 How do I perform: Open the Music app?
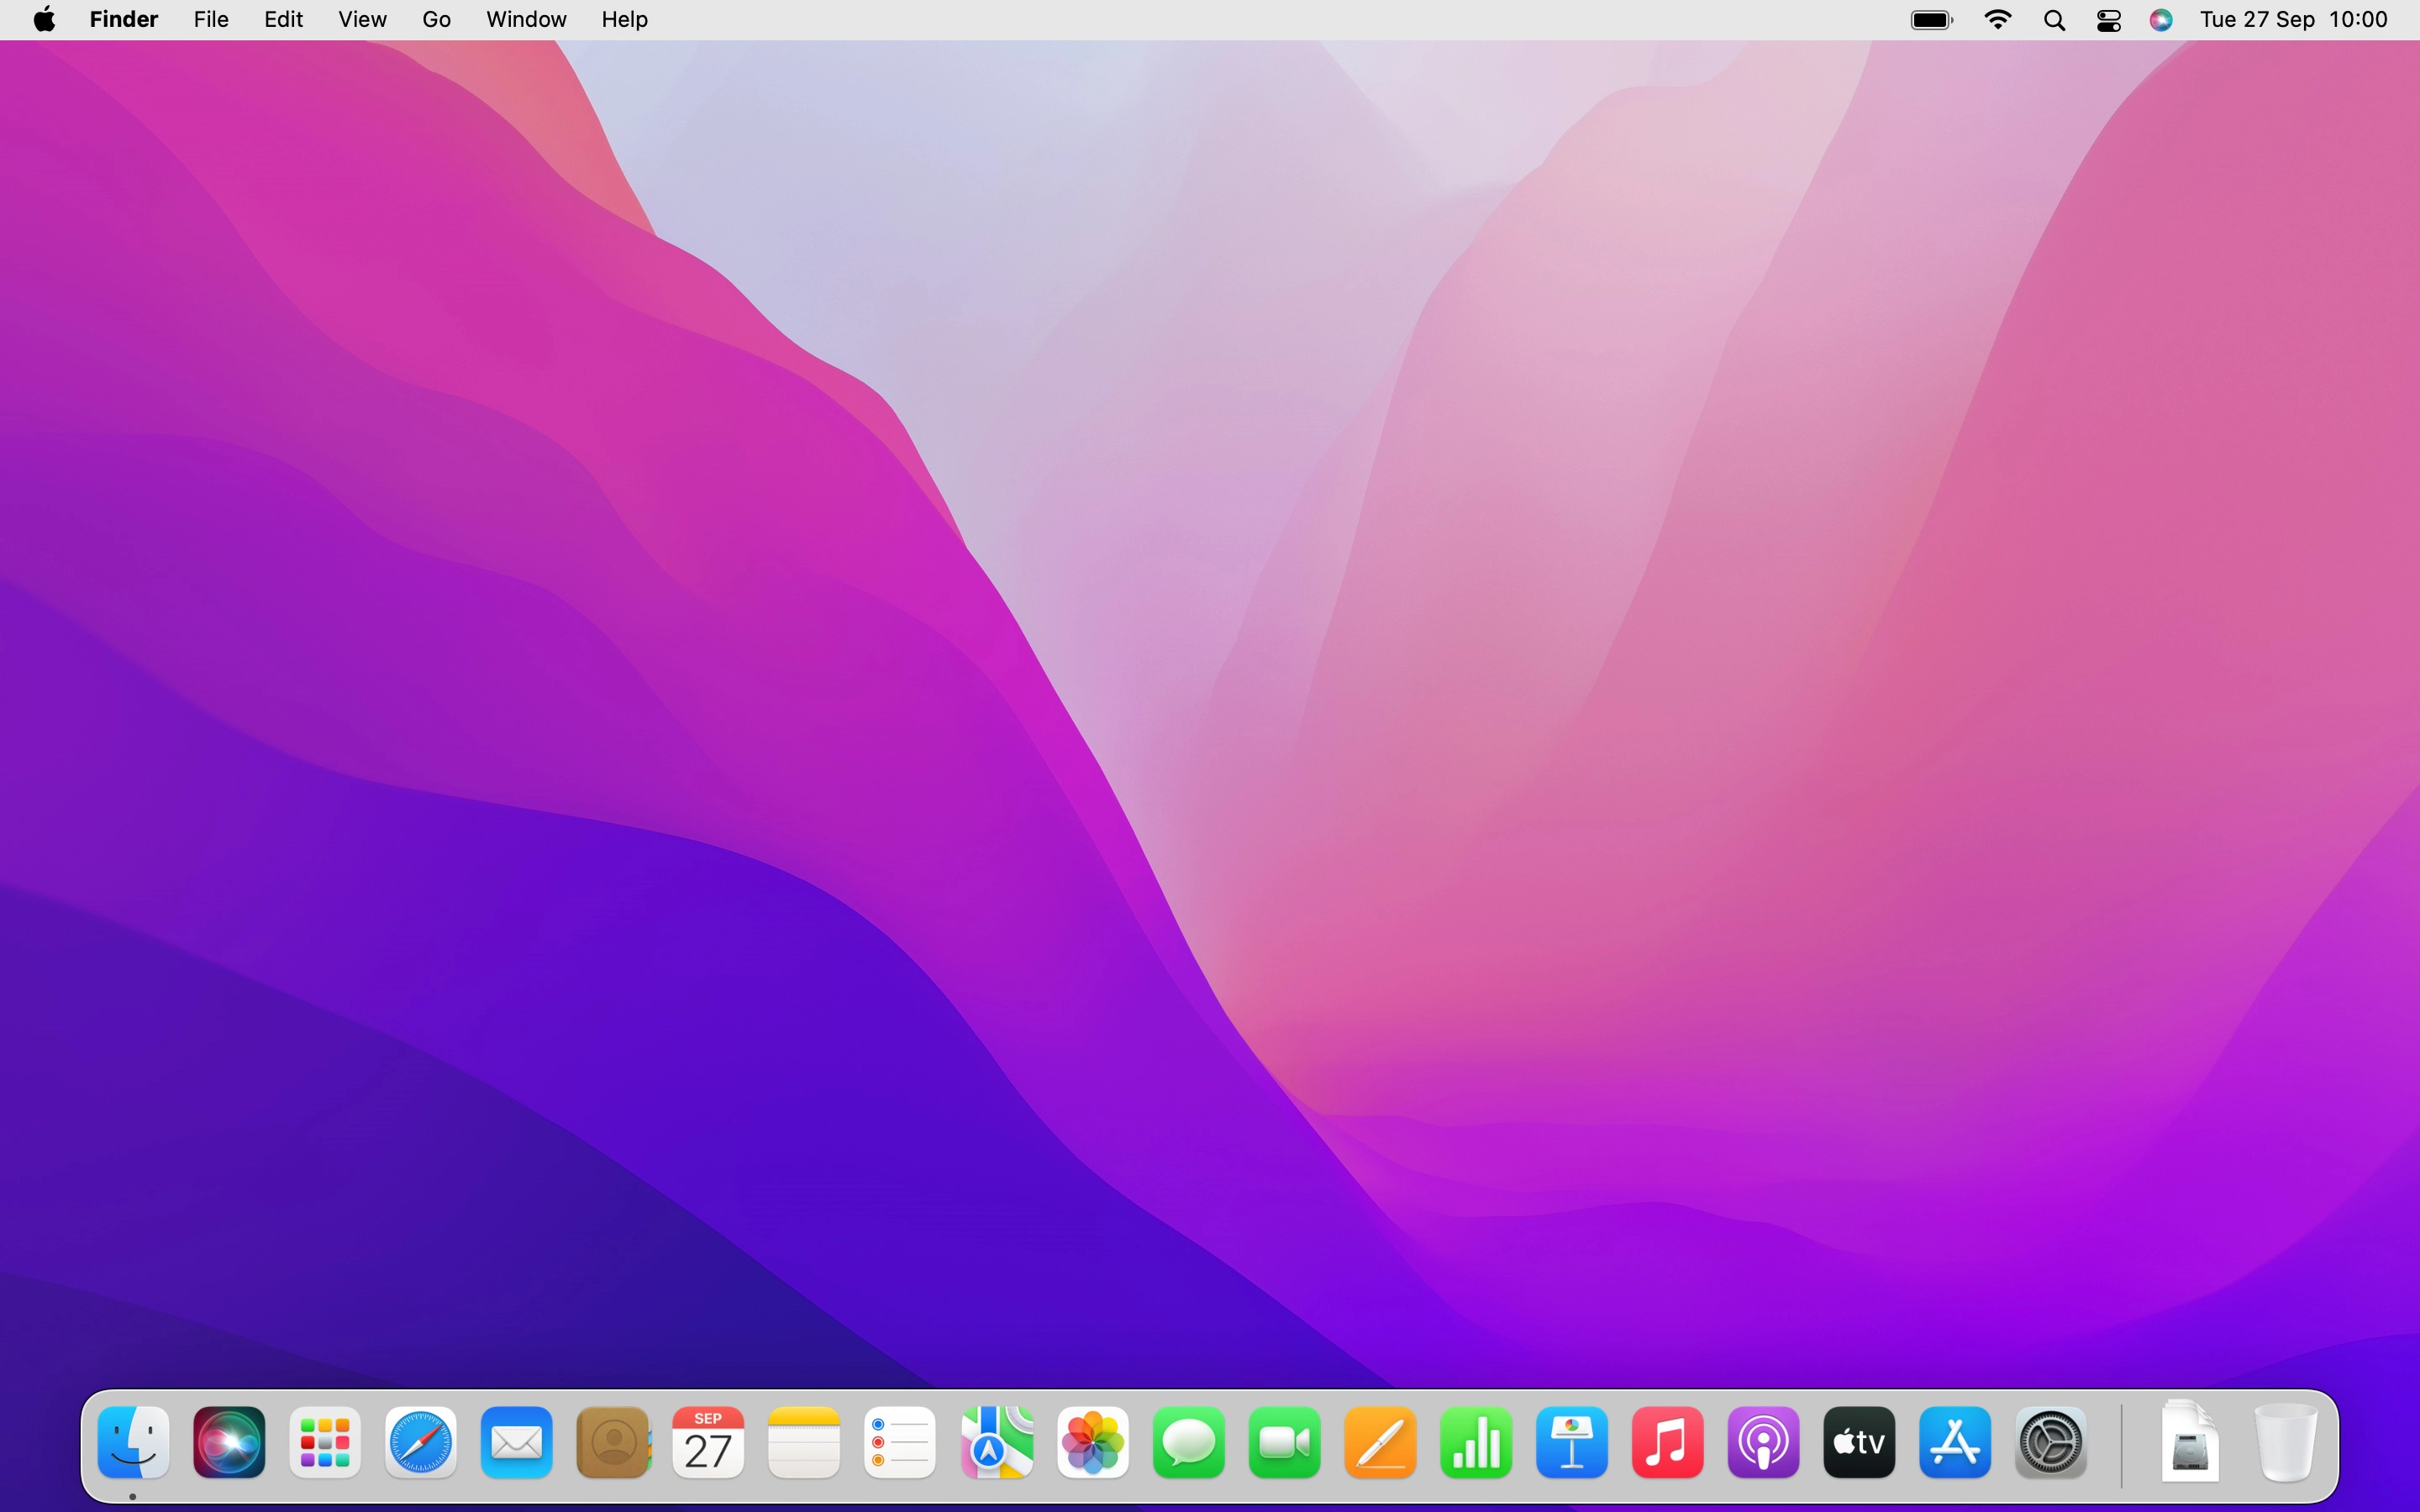(1668, 1442)
